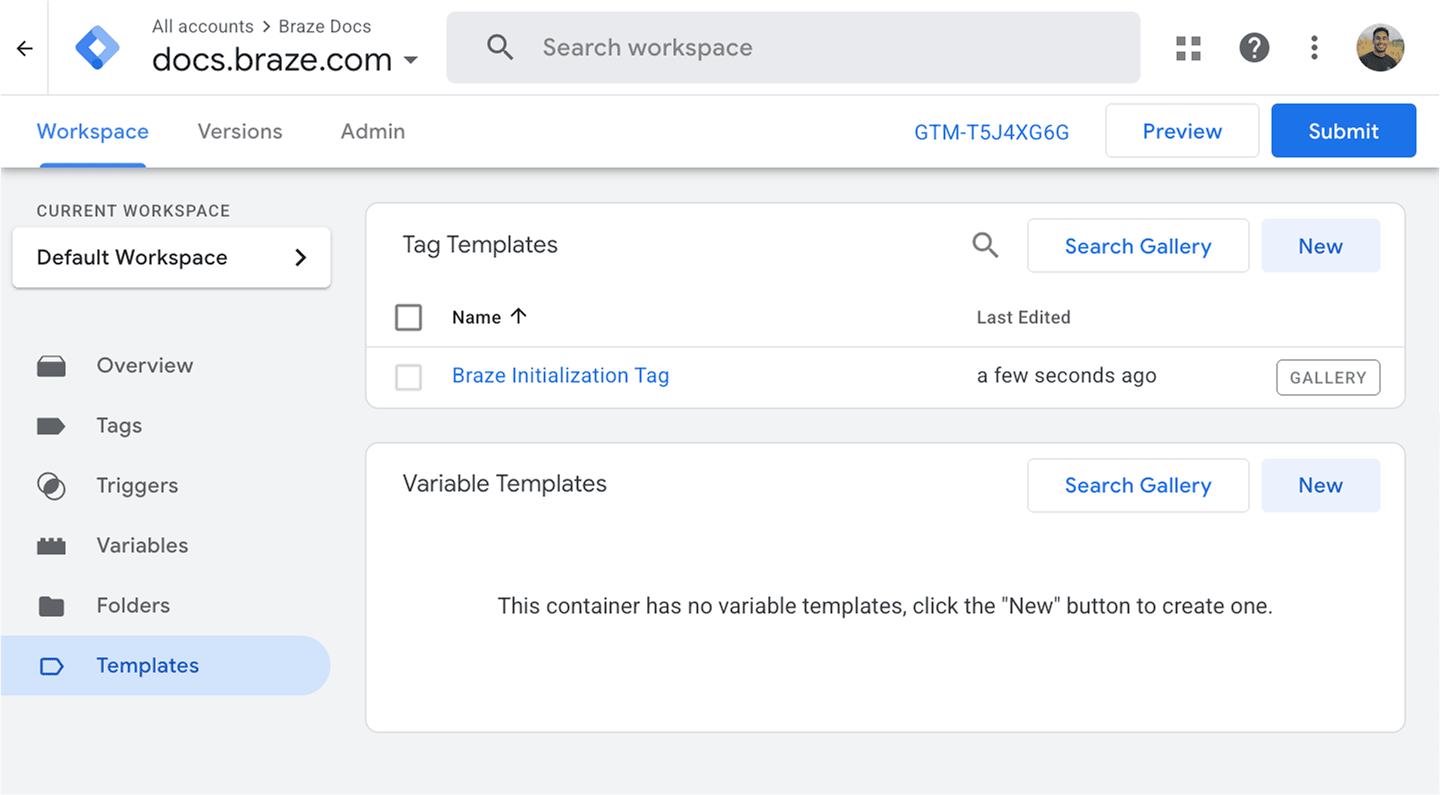Image resolution: width=1440 pixels, height=795 pixels.
Task: Open the back arrow navigation
Action: click(24, 47)
